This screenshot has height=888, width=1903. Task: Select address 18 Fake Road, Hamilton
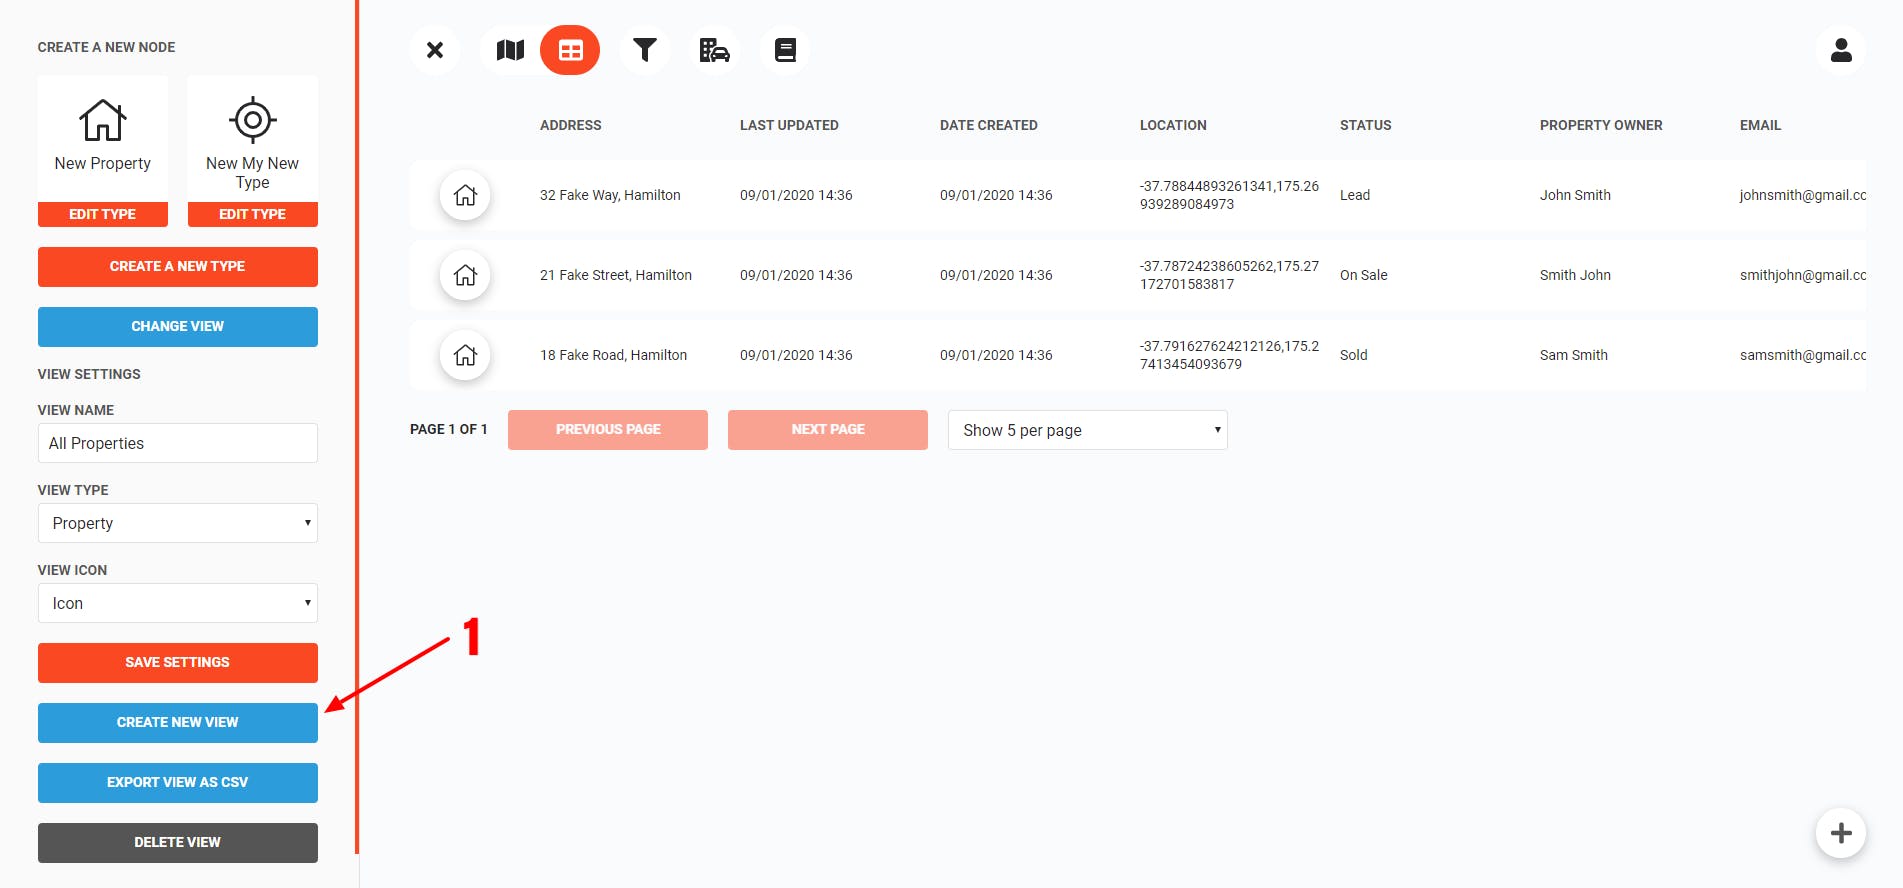(613, 355)
